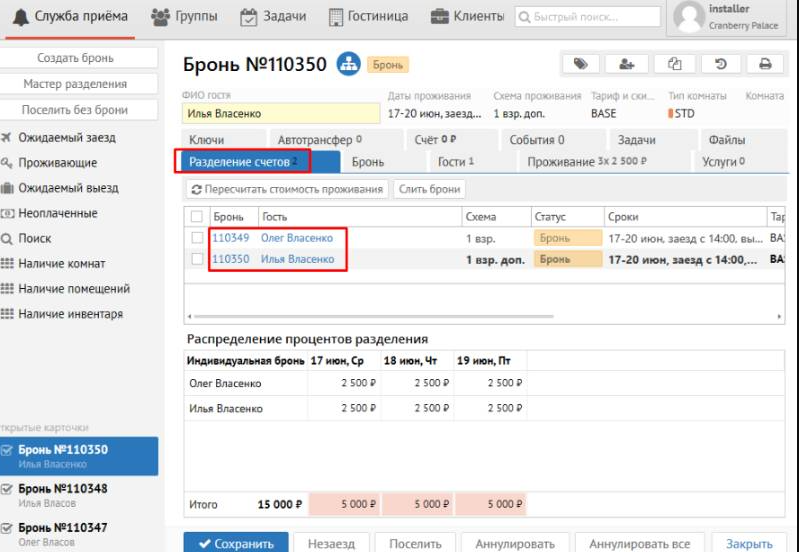Click the installer user avatar
The height and width of the screenshot is (552, 799).
pos(688,17)
